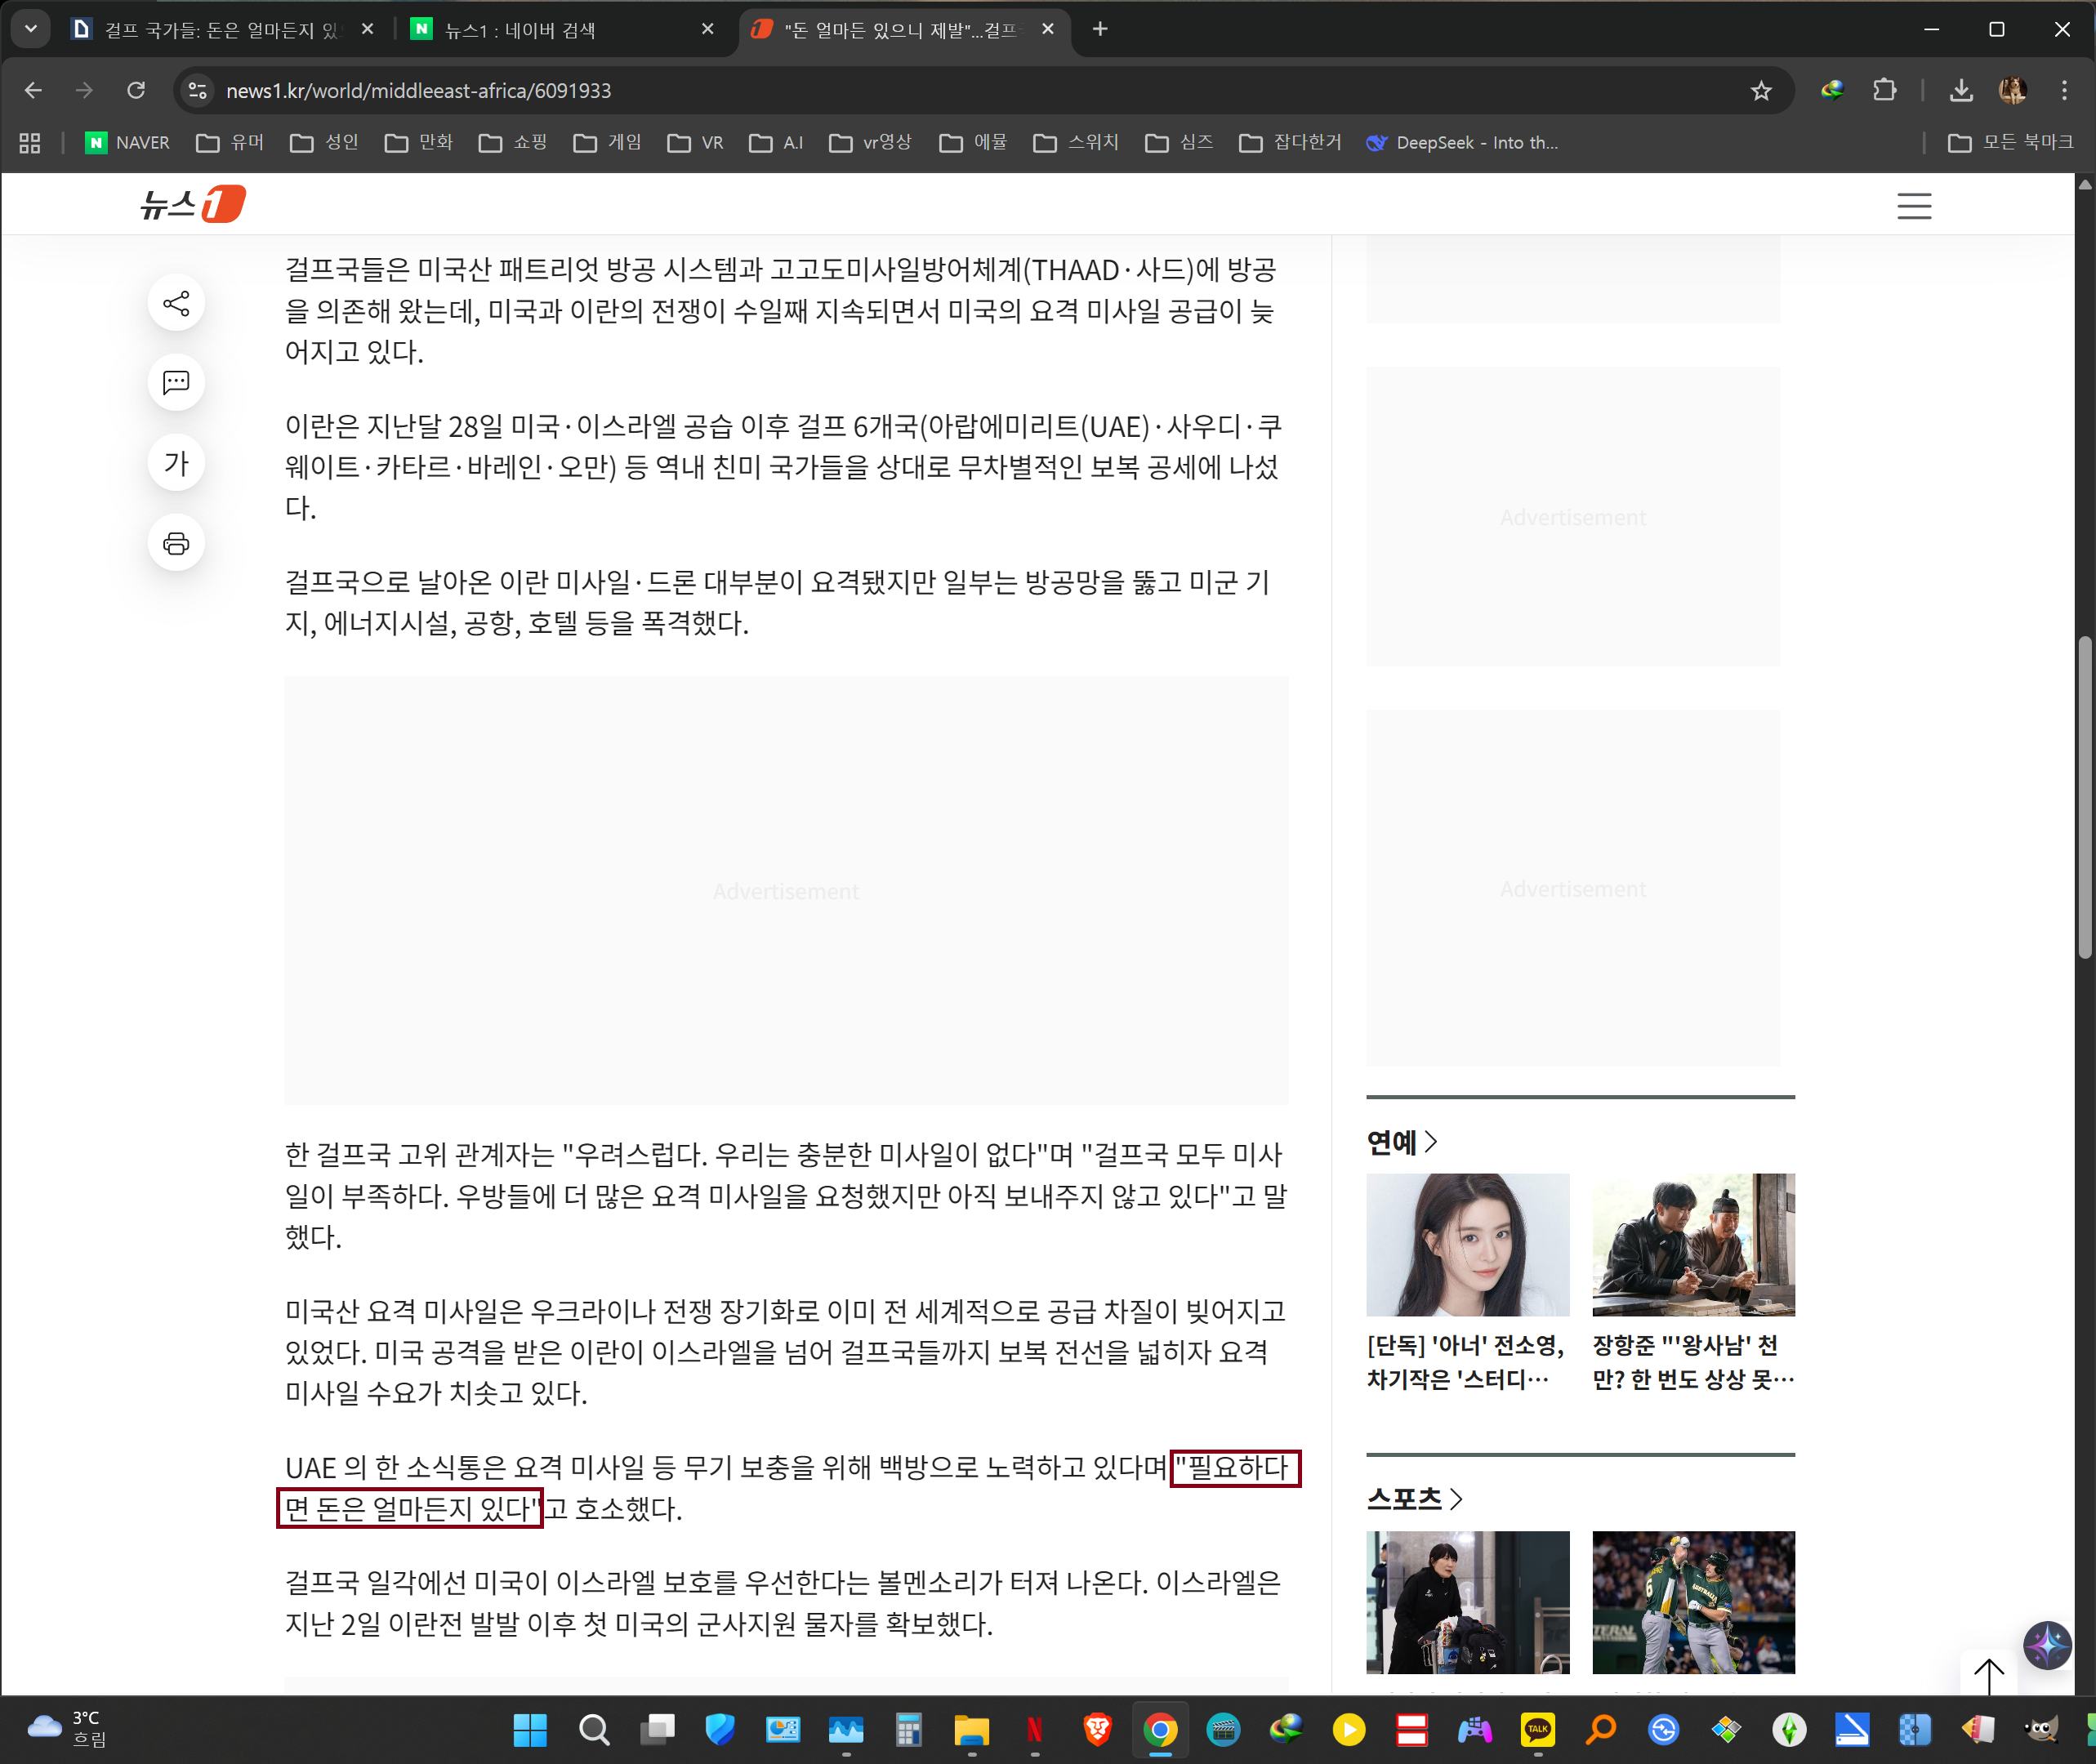Expand the tab search dropdown arrow
The width and height of the screenshot is (2096, 1764).
pos(31,29)
